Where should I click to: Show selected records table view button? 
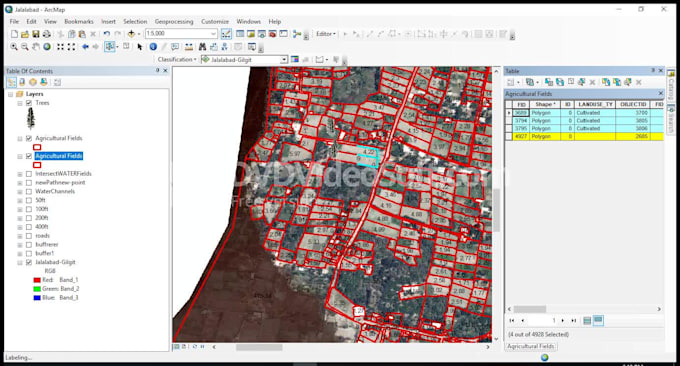[598, 320]
